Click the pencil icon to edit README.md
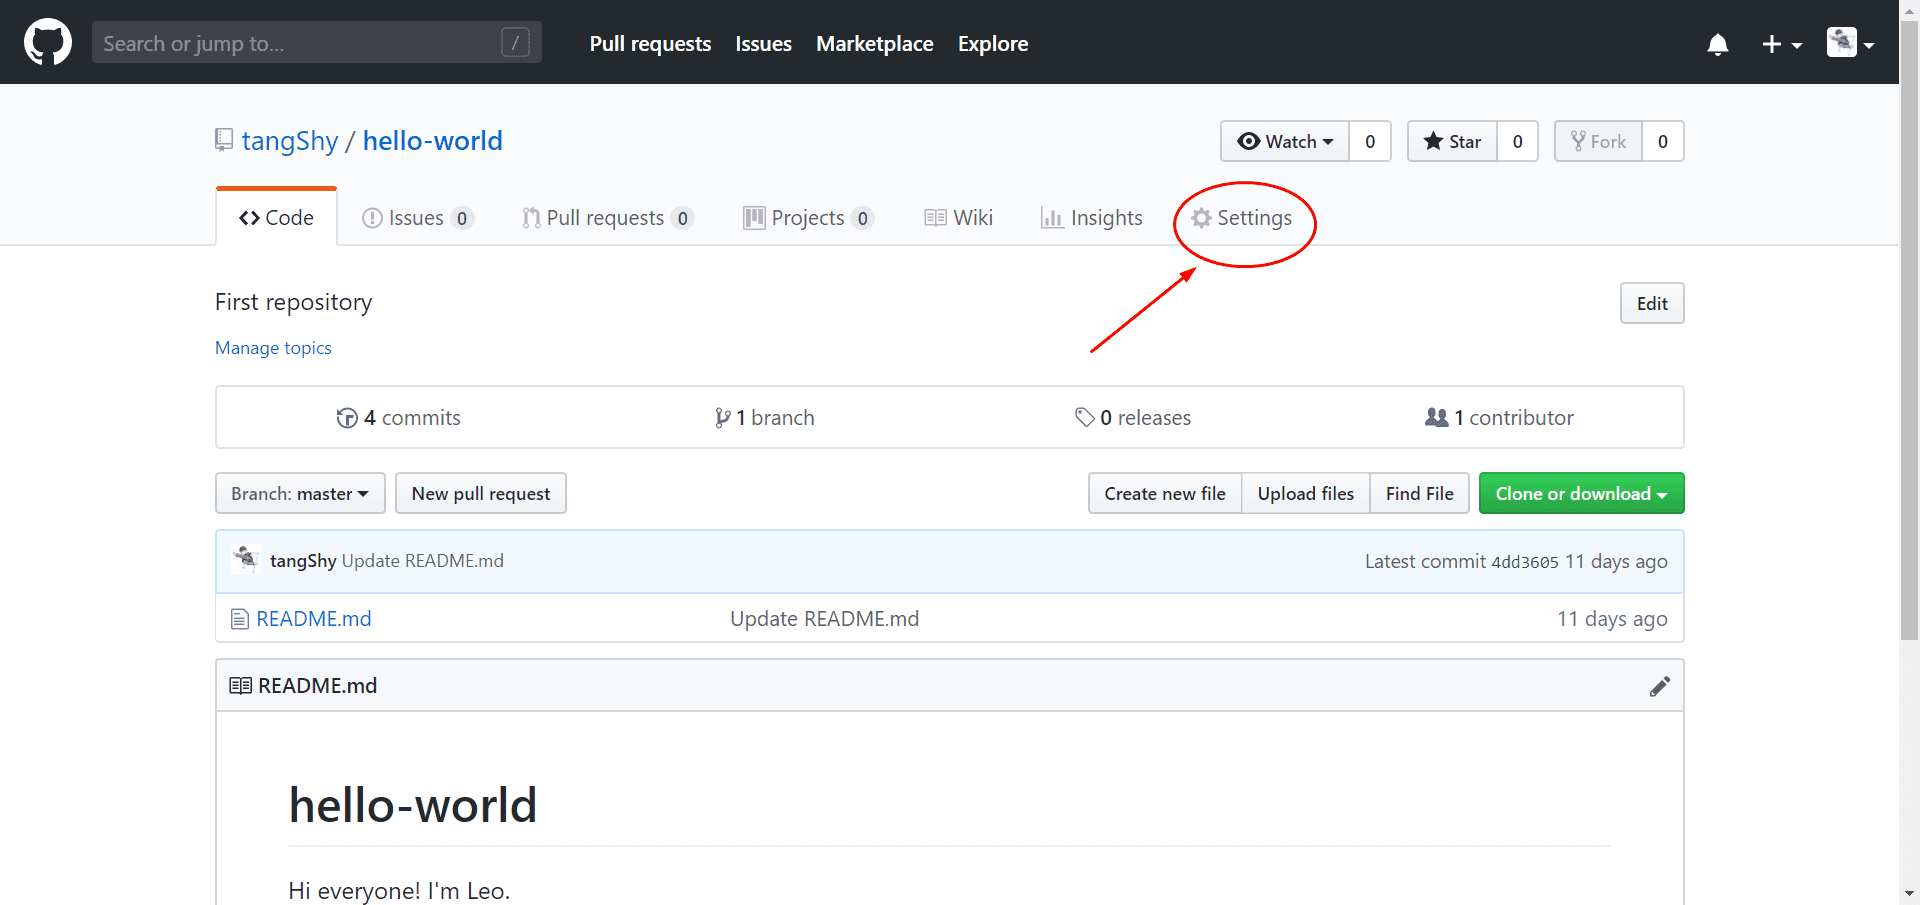 (x=1660, y=686)
